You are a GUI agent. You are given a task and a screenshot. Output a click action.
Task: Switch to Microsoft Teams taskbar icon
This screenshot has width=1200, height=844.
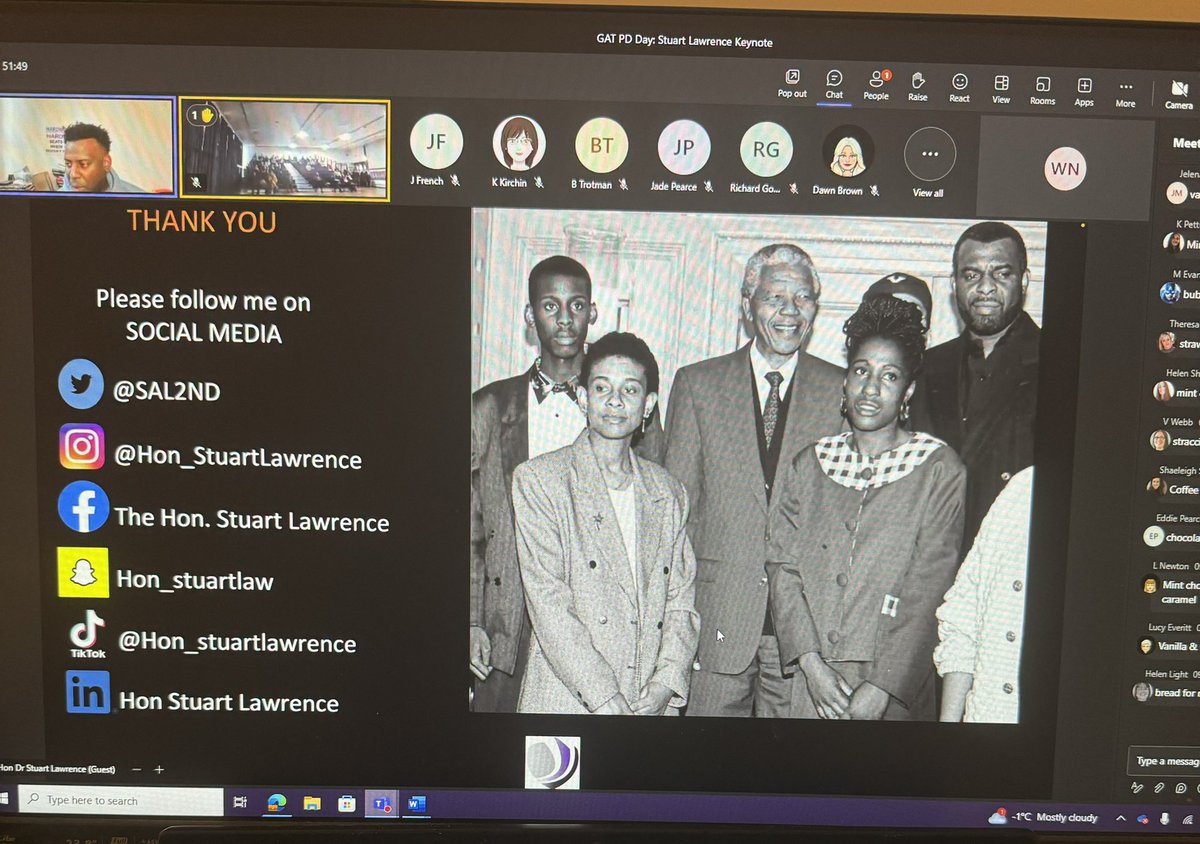(x=381, y=804)
